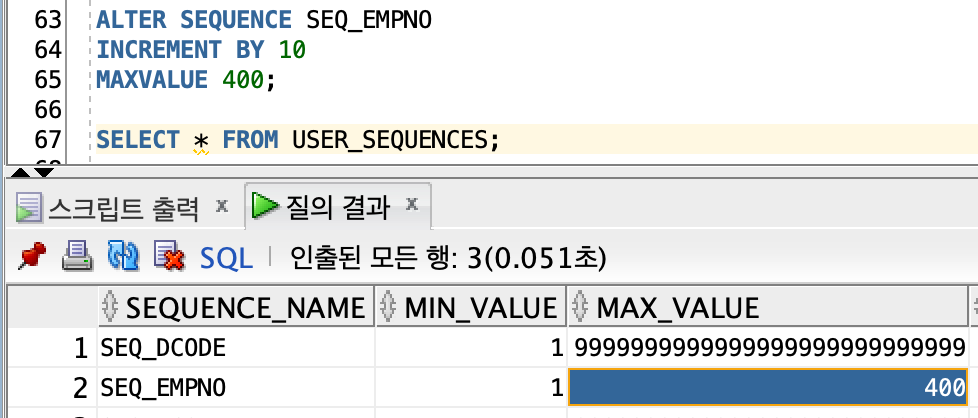This screenshot has width=978, height=418.
Task: Select row number 2 in results grid
Action: [x=51, y=388]
